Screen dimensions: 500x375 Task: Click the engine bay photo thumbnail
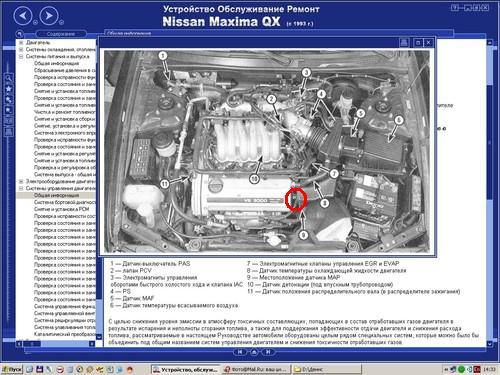(x=267, y=151)
